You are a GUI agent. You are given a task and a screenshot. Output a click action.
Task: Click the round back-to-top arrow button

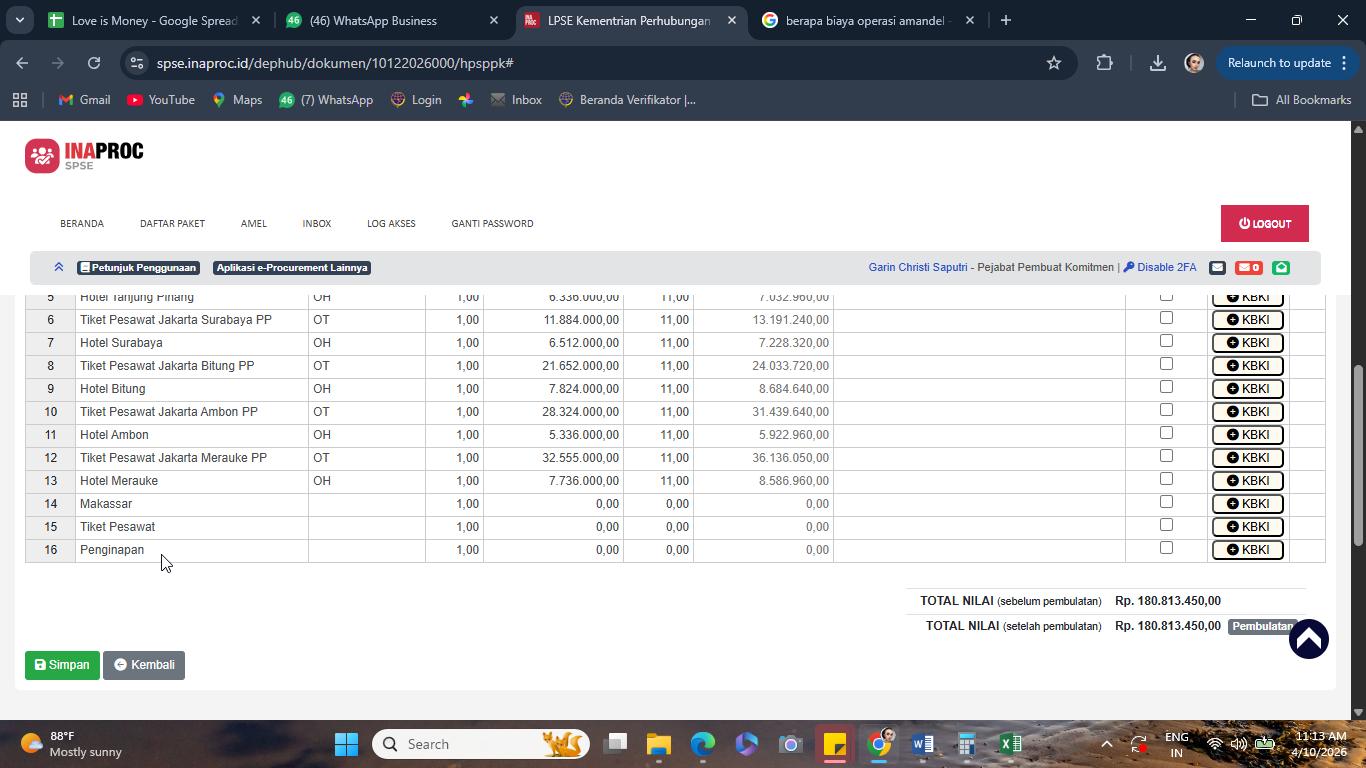tap(1308, 639)
